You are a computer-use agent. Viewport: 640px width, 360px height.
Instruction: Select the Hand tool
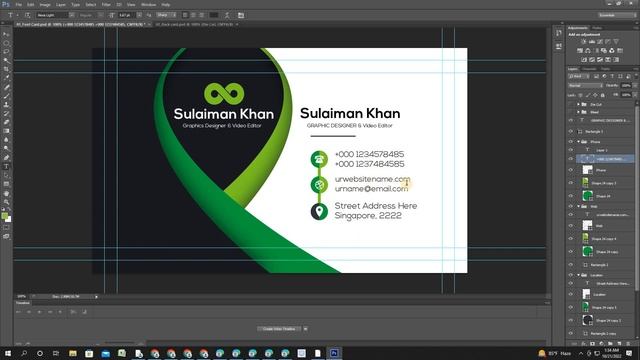[6, 193]
